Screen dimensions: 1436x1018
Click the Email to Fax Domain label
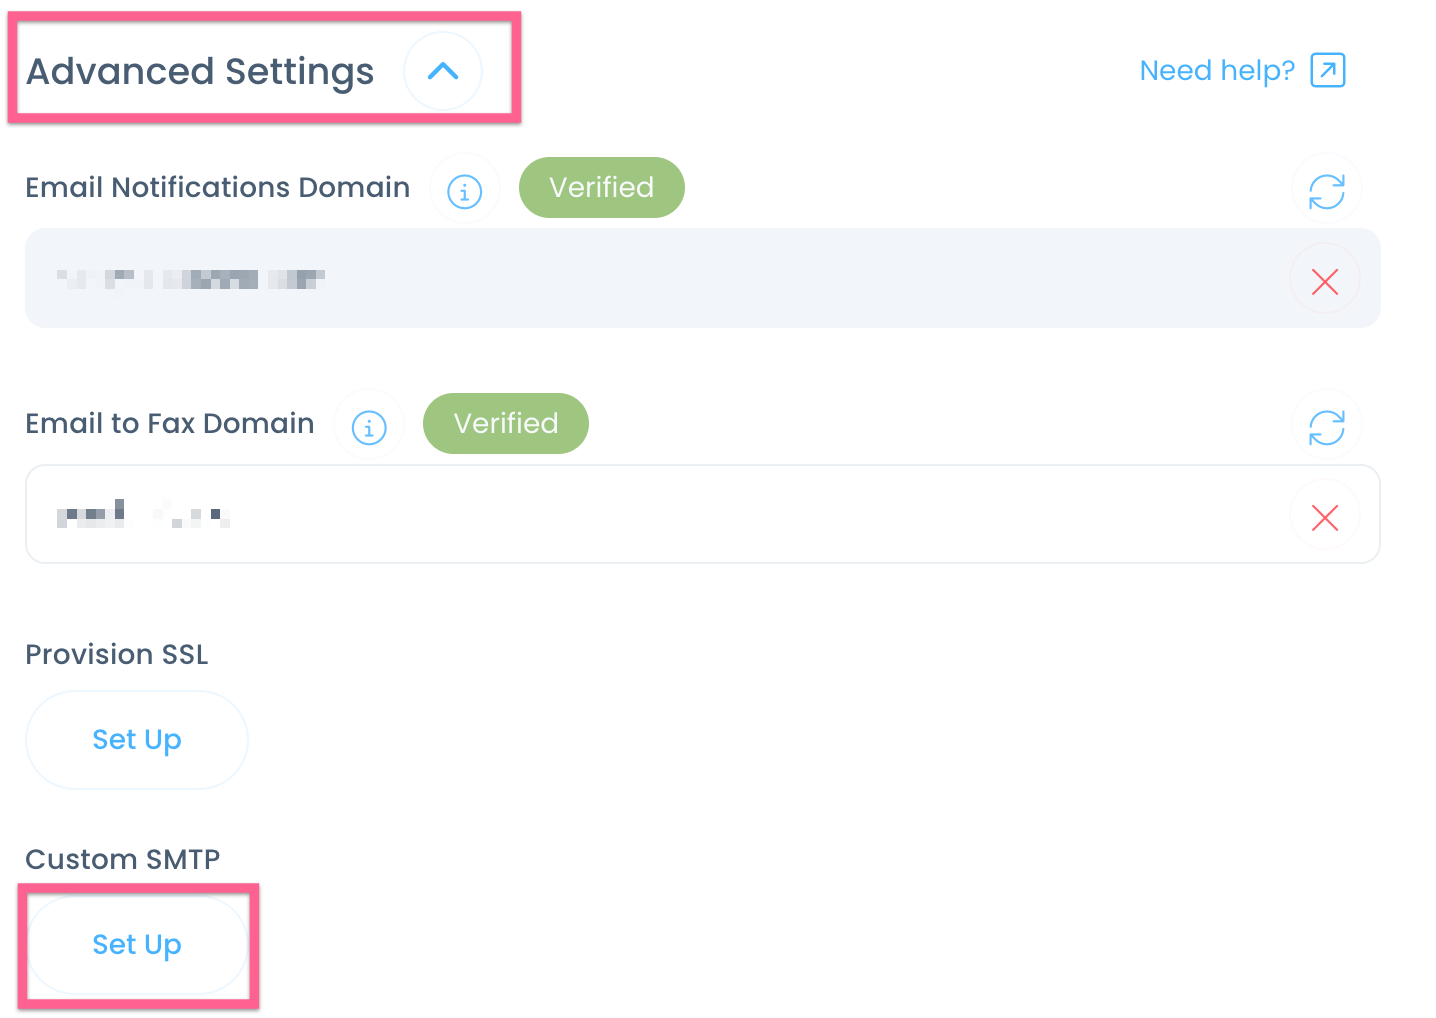point(170,423)
